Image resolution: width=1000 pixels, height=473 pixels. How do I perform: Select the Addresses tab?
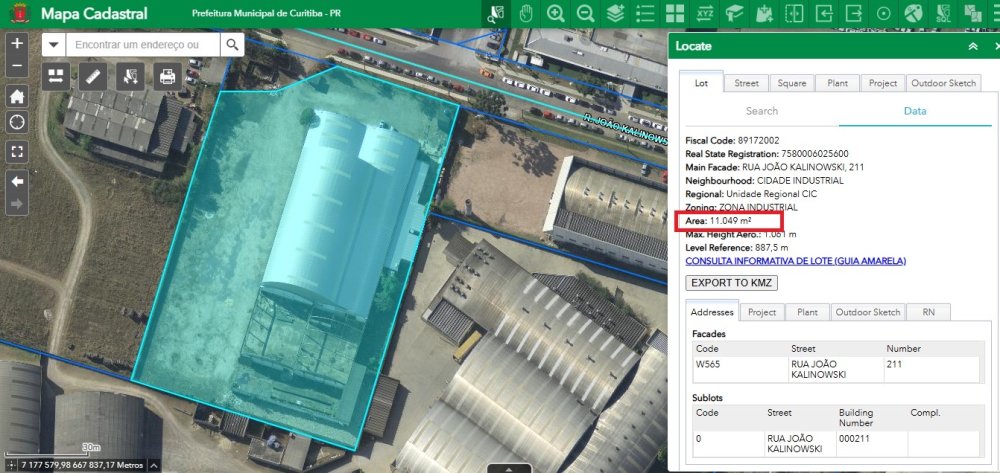[713, 312]
